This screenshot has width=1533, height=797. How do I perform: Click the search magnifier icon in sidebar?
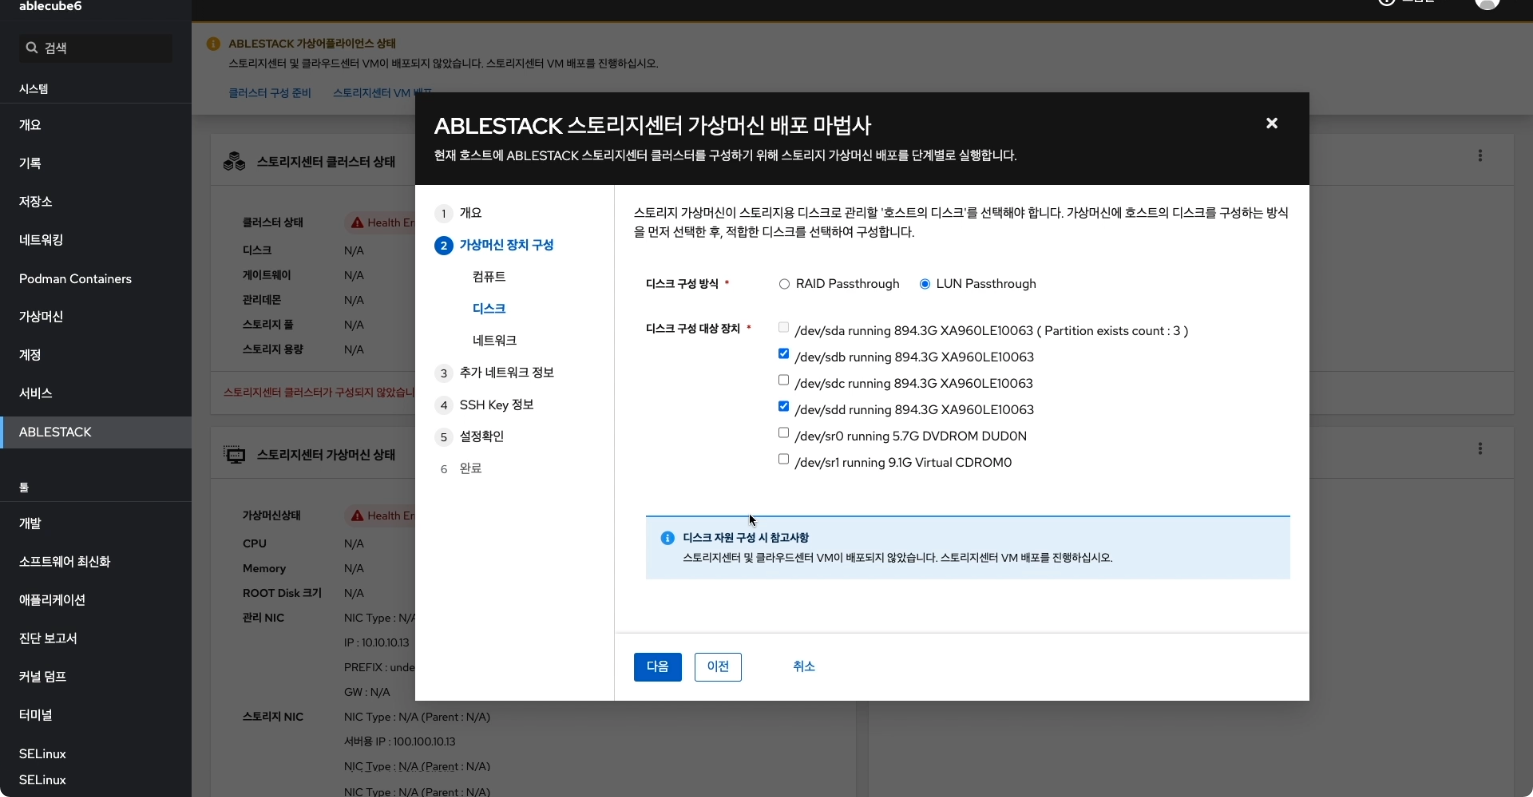[x=32, y=48]
